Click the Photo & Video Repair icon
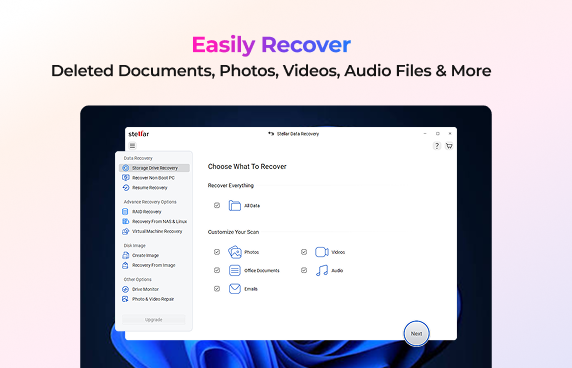Viewport: 572px width, 368px height. click(125, 299)
